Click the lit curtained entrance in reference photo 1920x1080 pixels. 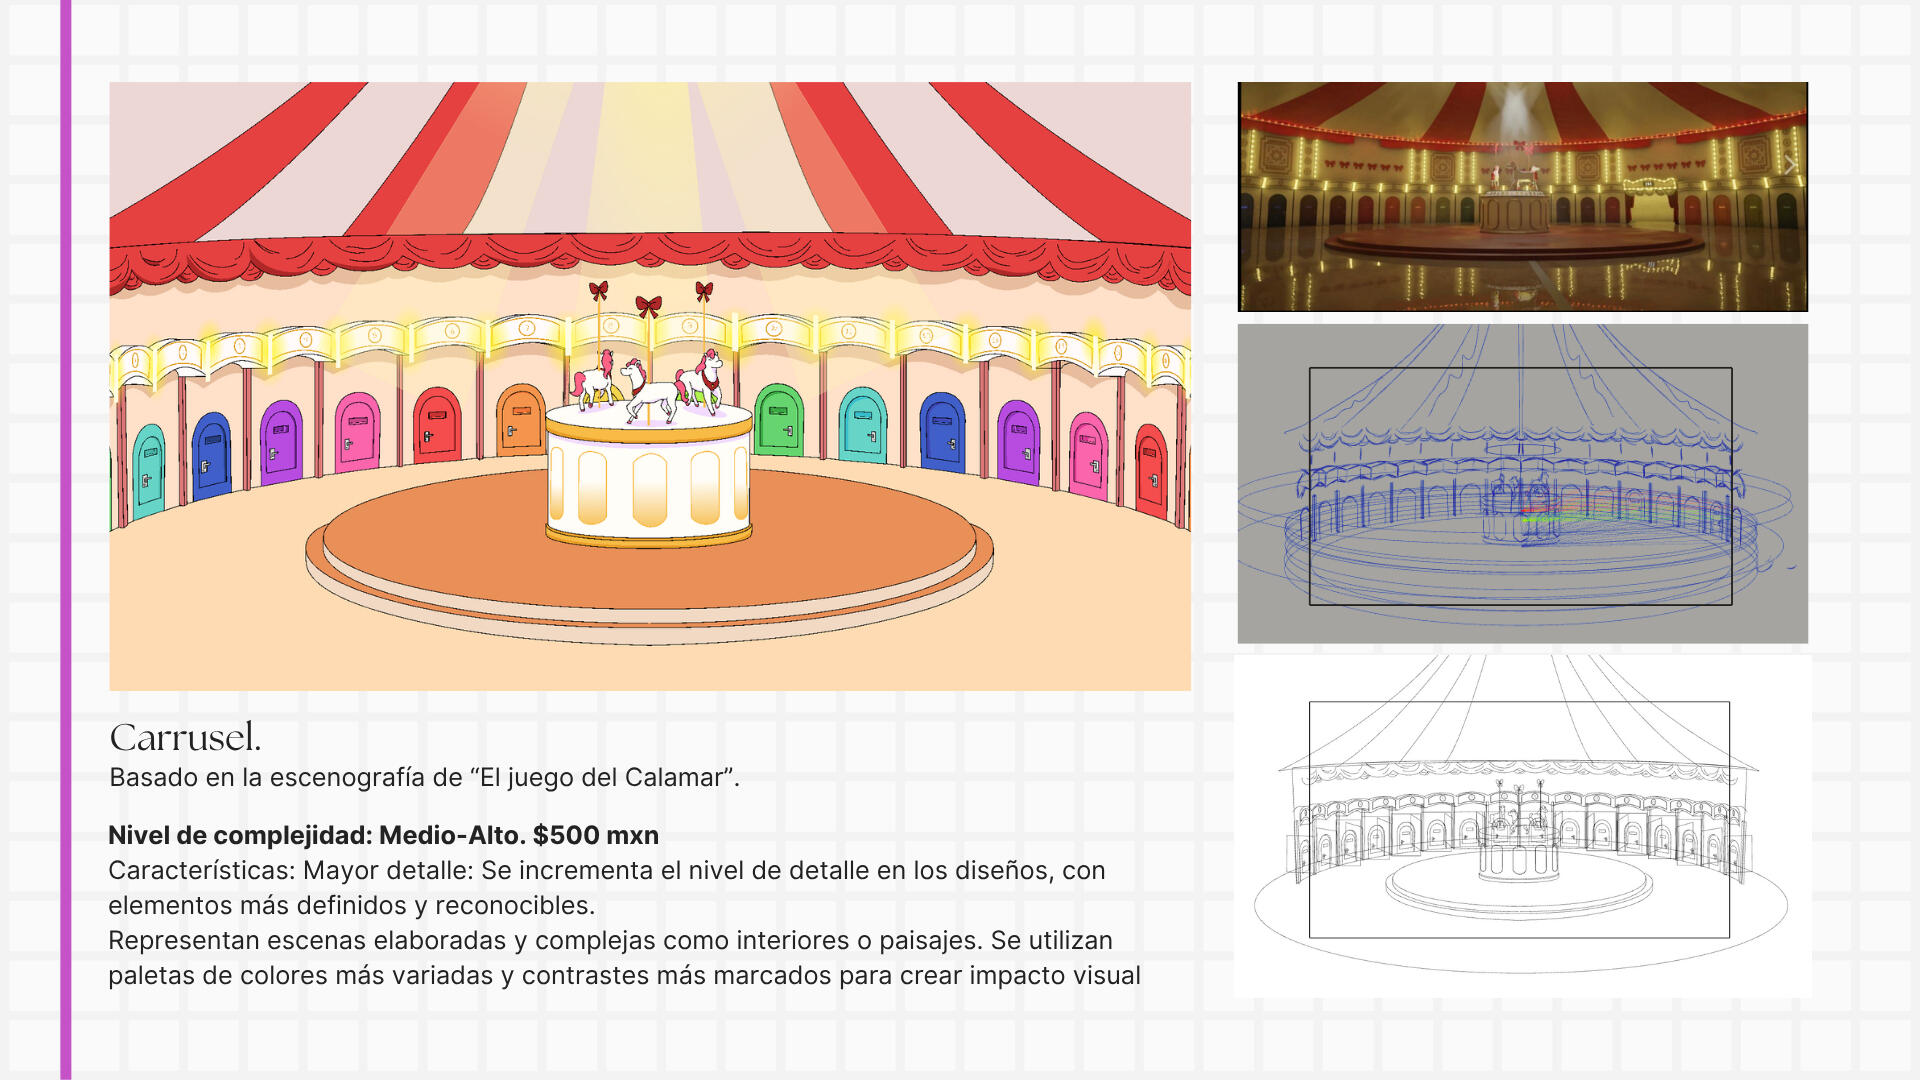(x=1650, y=203)
